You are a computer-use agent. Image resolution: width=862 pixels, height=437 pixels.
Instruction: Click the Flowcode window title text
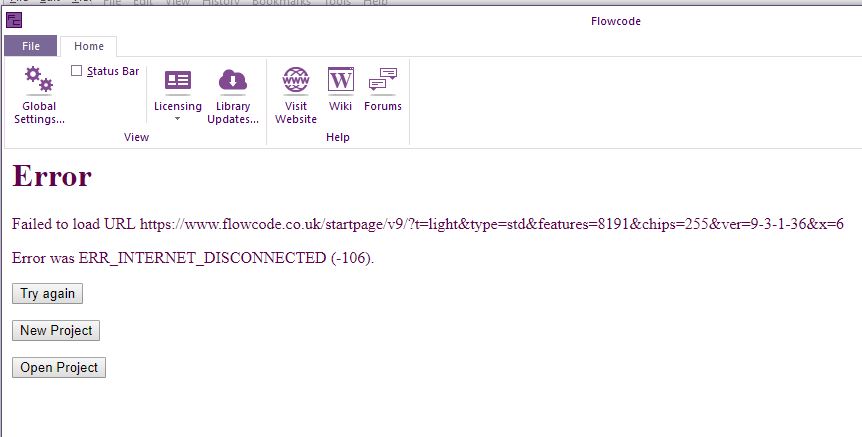[x=616, y=21]
